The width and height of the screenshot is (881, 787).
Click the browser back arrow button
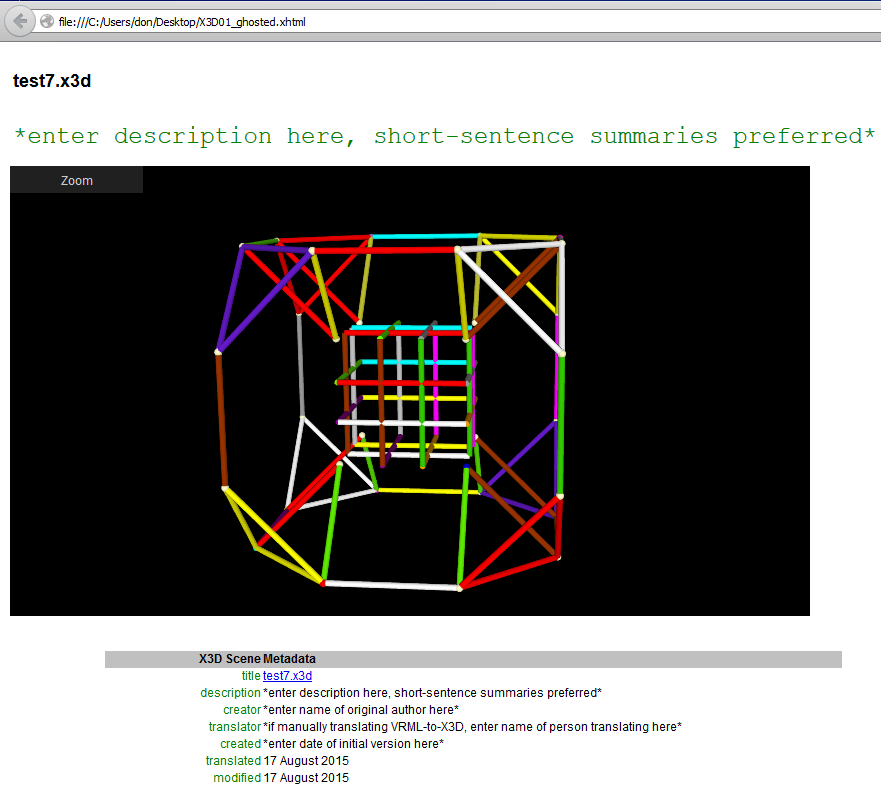pos(20,21)
